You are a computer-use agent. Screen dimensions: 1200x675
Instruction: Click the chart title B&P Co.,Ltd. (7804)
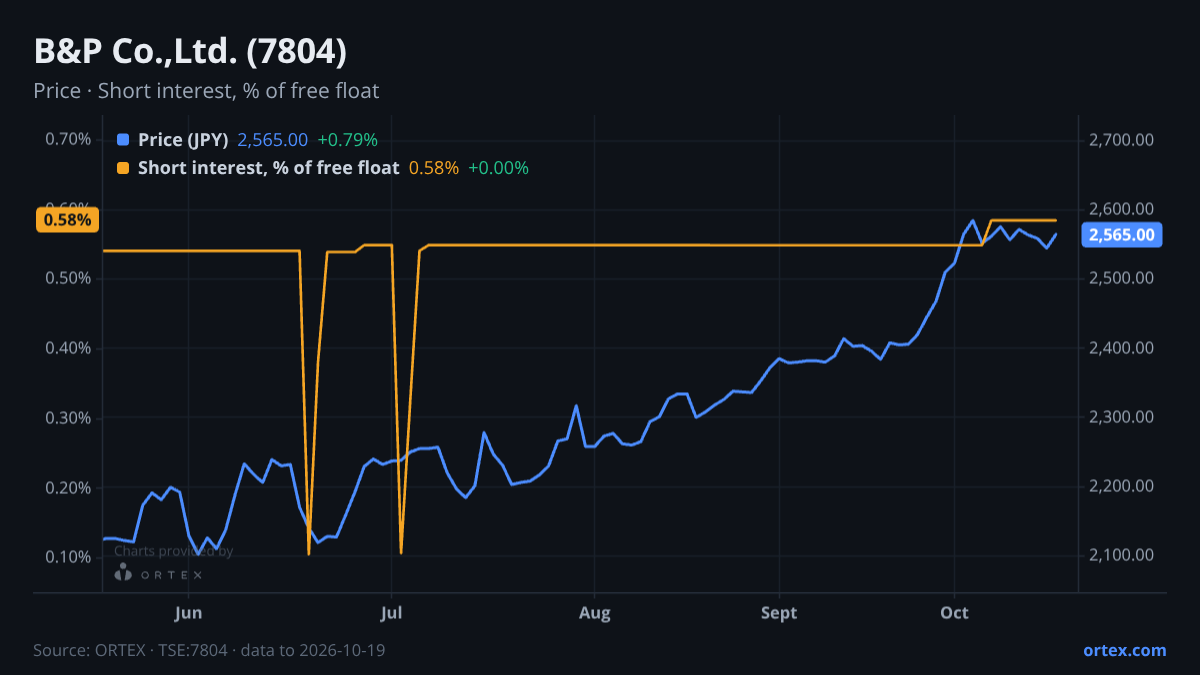click(190, 52)
